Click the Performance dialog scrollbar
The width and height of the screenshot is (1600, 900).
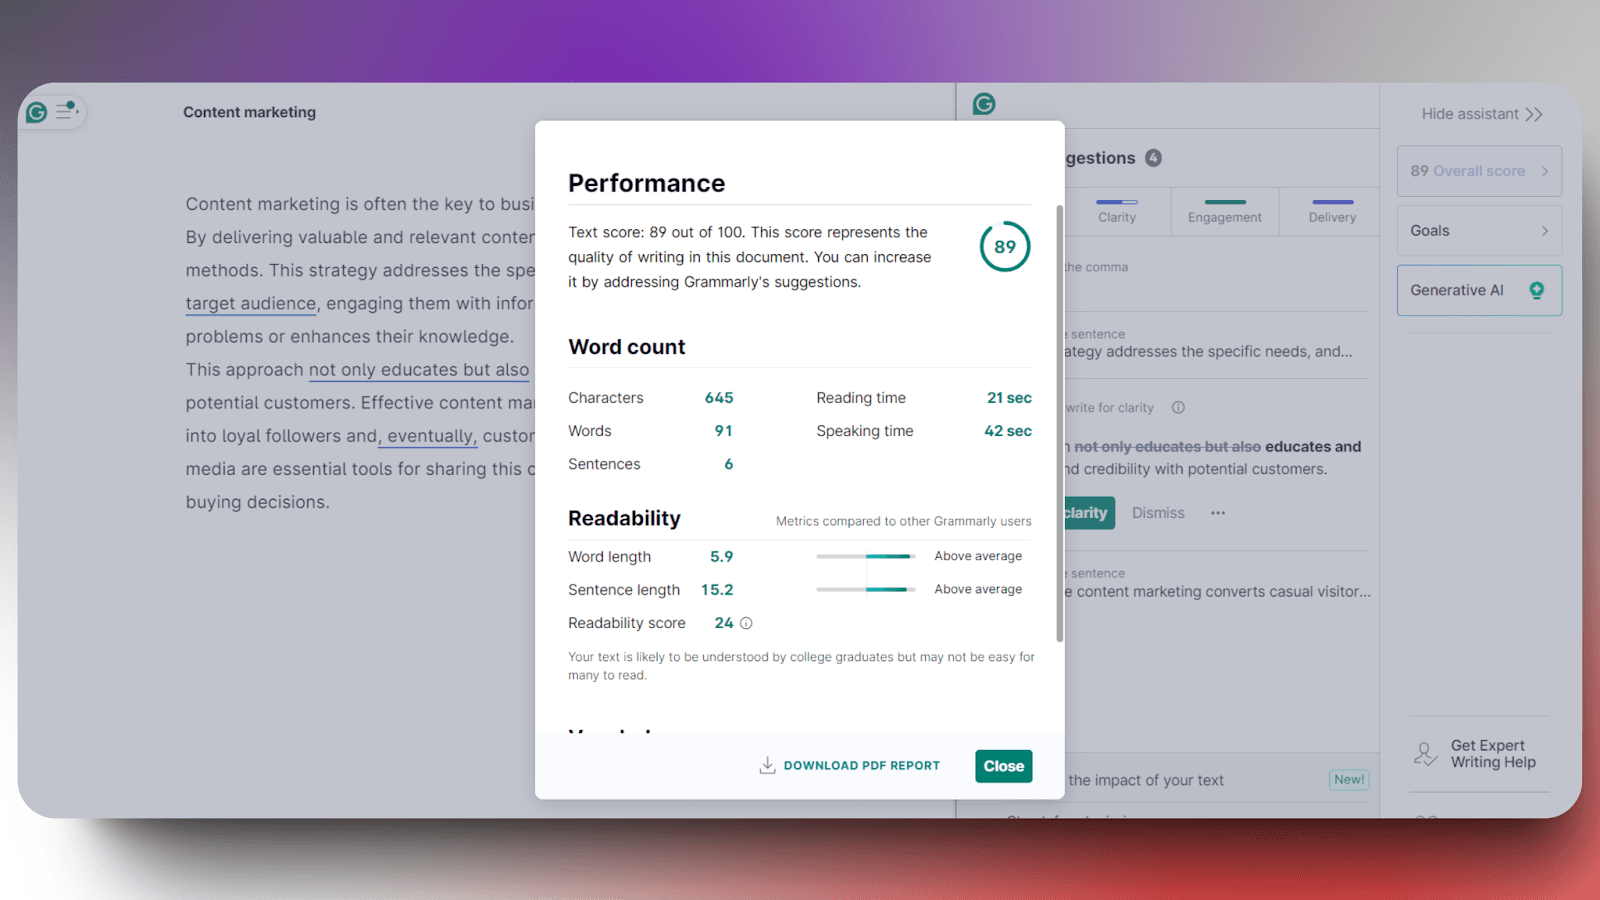(x=1059, y=423)
